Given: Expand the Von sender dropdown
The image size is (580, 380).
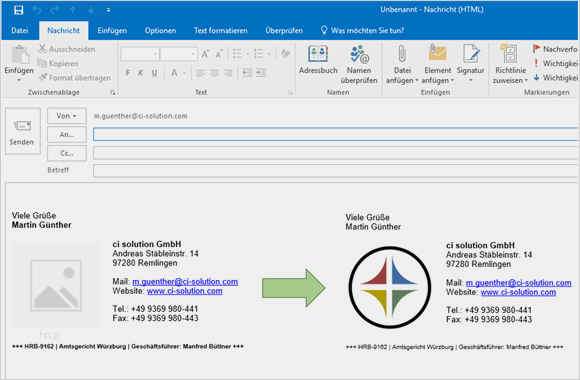Looking at the screenshot, I should pos(67,116).
